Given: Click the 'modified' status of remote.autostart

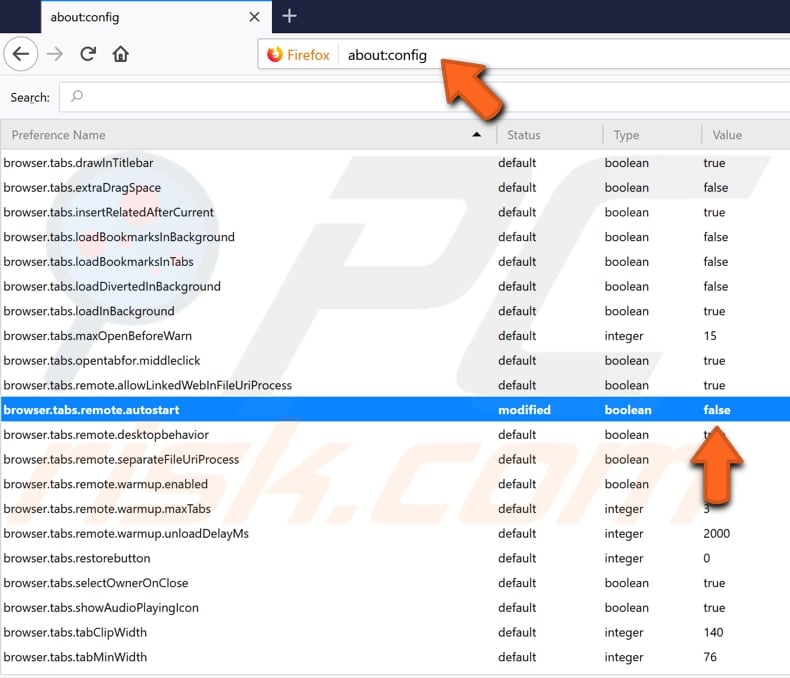Looking at the screenshot, I should (524, 410).
